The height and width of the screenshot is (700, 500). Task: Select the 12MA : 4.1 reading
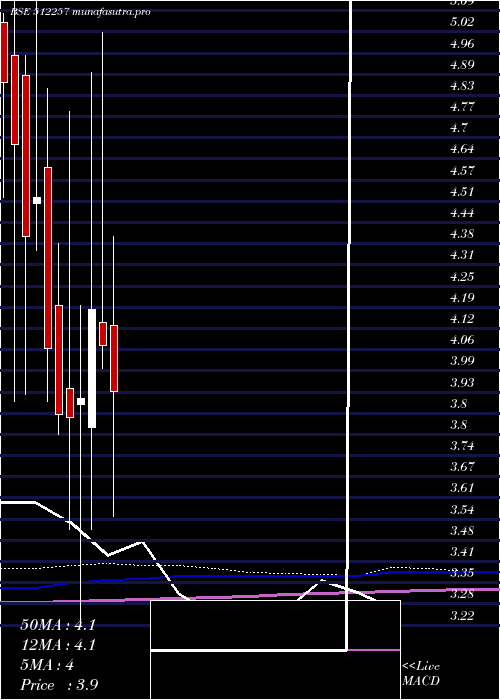coord(58,645)
